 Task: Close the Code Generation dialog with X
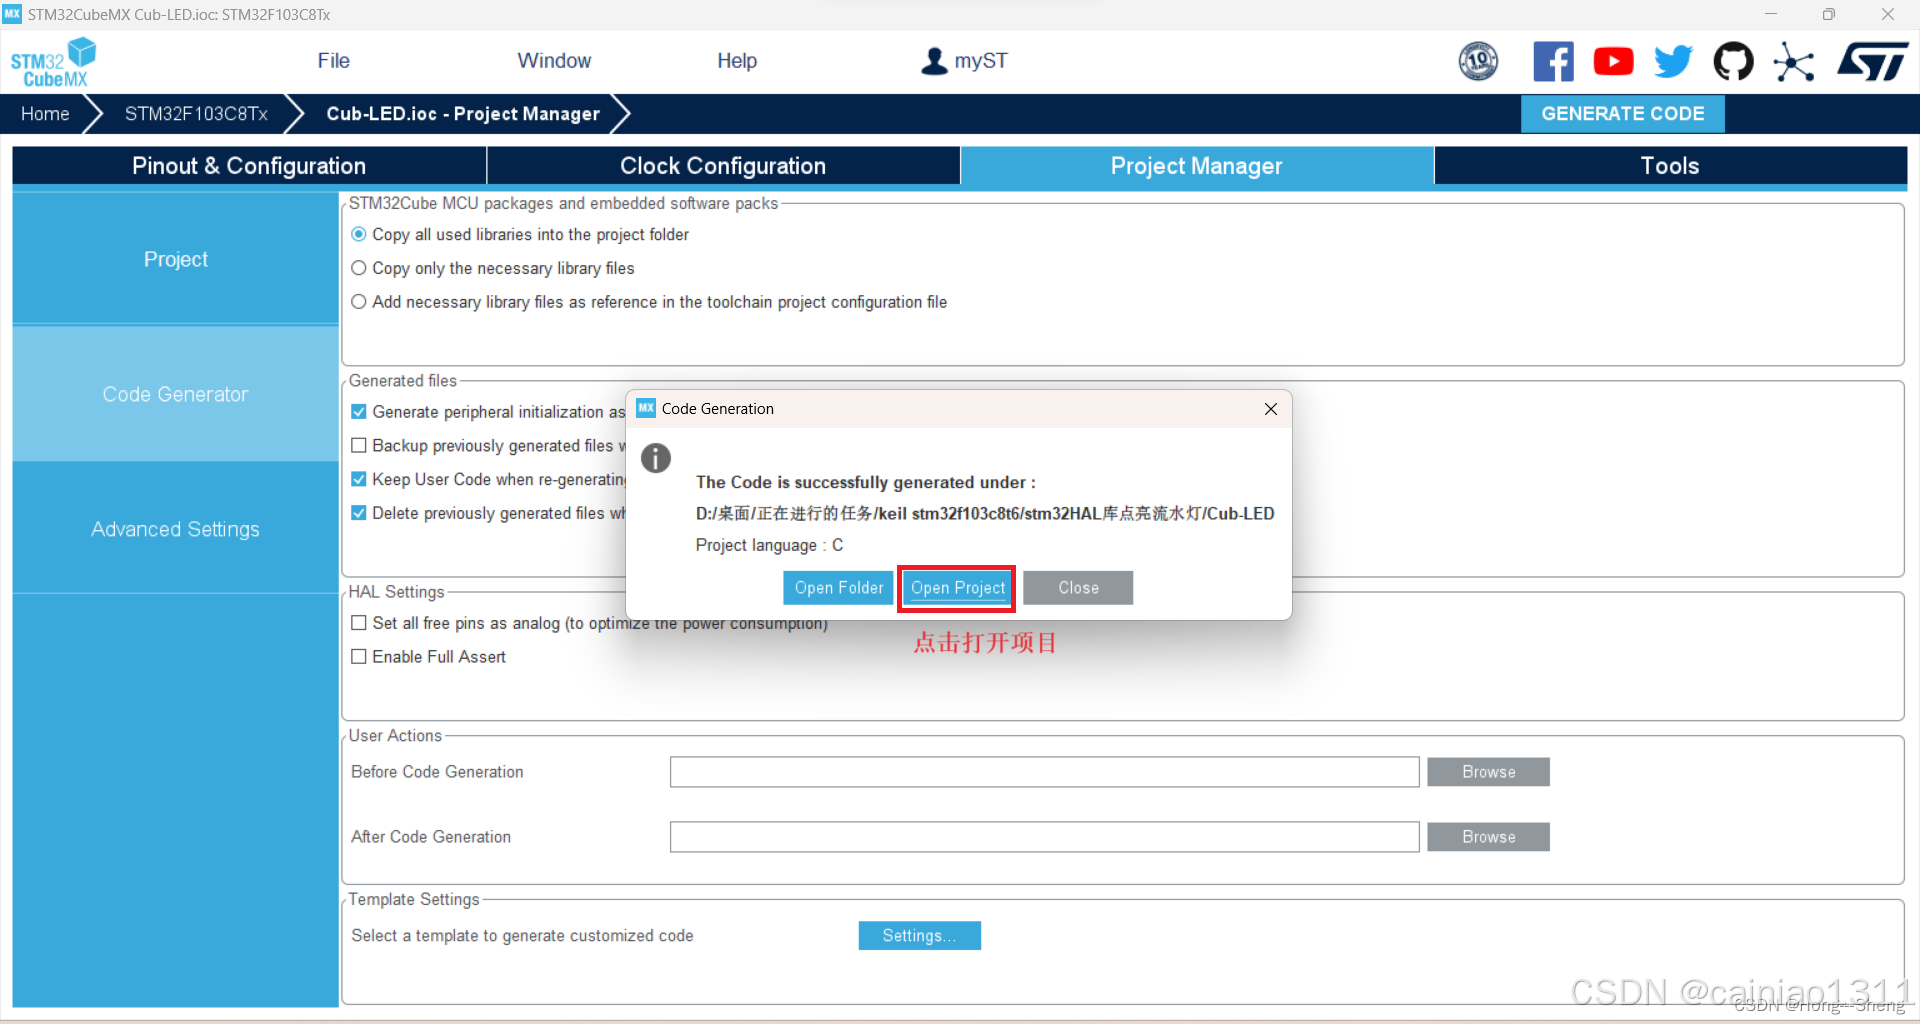[1270, 409]
